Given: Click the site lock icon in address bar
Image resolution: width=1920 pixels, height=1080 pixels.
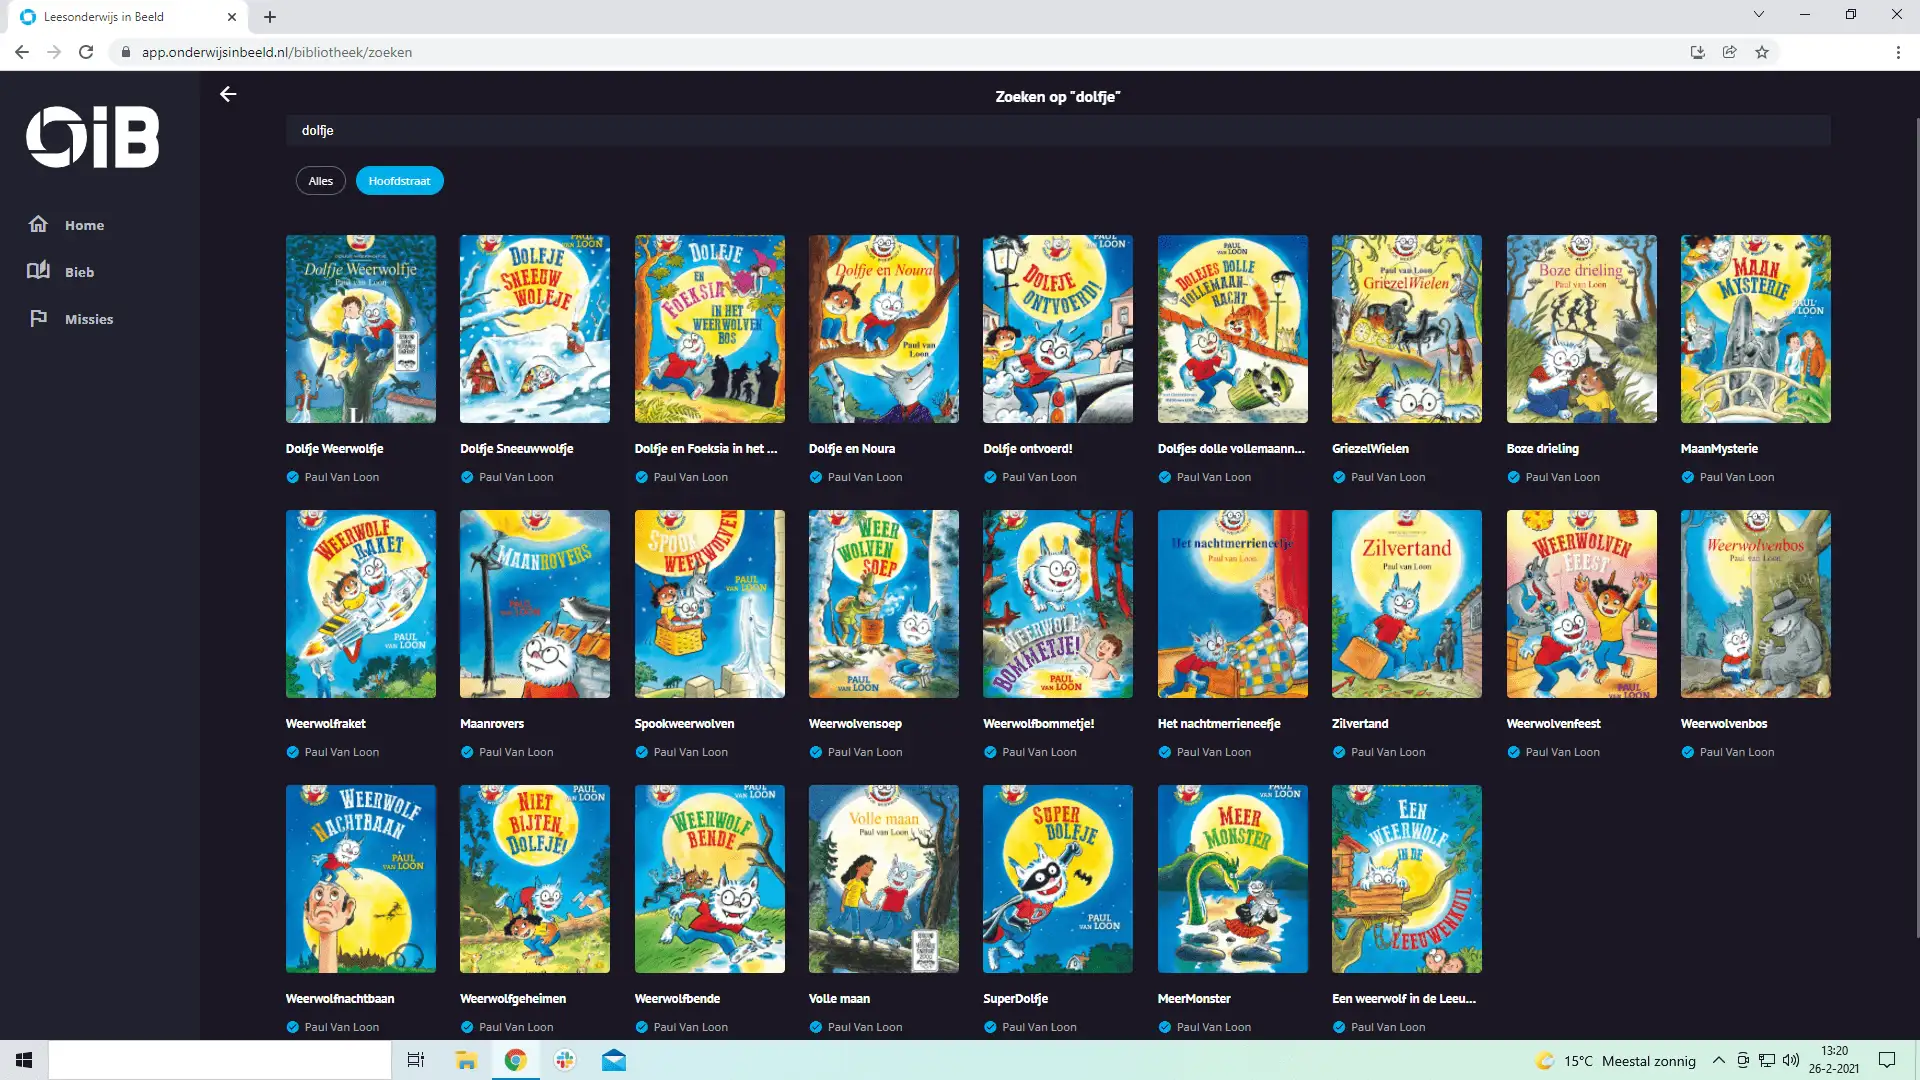Looking at the screenshot, I should [126, 52].
